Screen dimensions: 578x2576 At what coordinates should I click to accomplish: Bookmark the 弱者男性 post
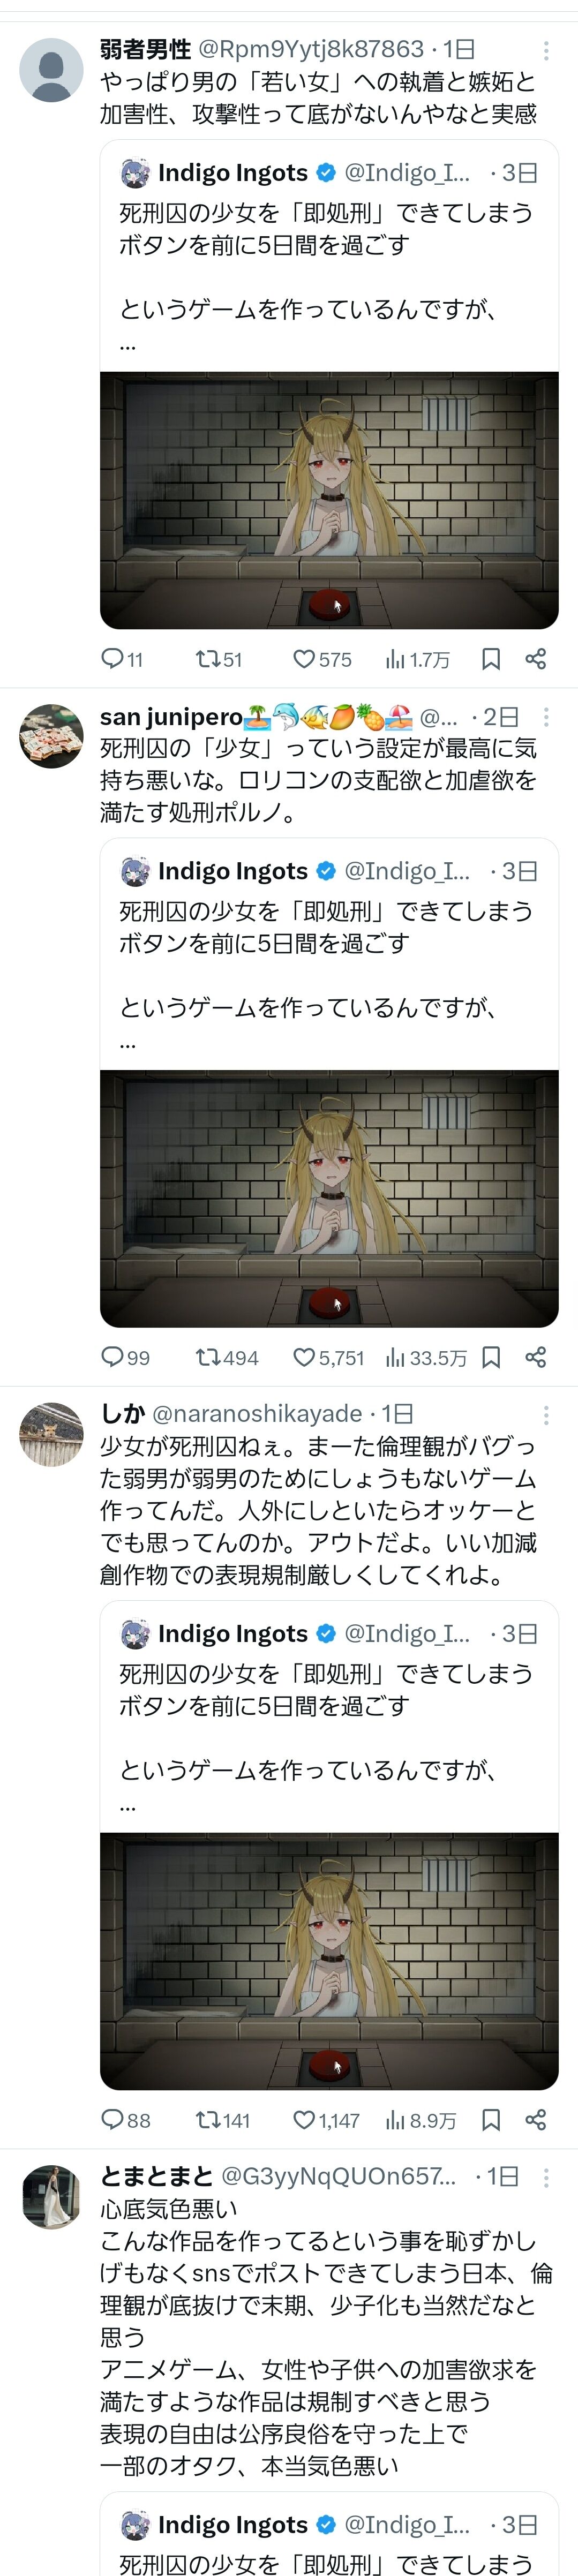[x=491, y=659]
